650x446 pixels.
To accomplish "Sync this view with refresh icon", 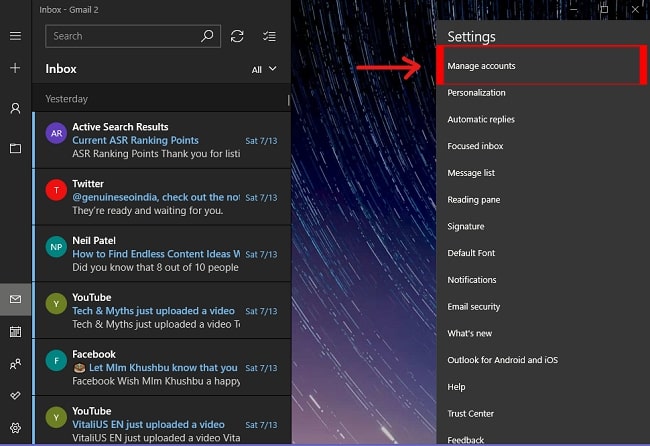I will pos(237,36).
